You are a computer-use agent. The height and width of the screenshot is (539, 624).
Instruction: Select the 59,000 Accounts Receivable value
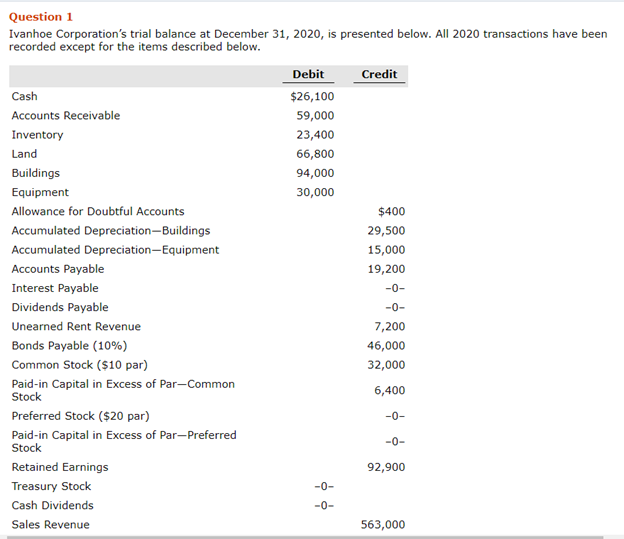click(x=315, y=115)
